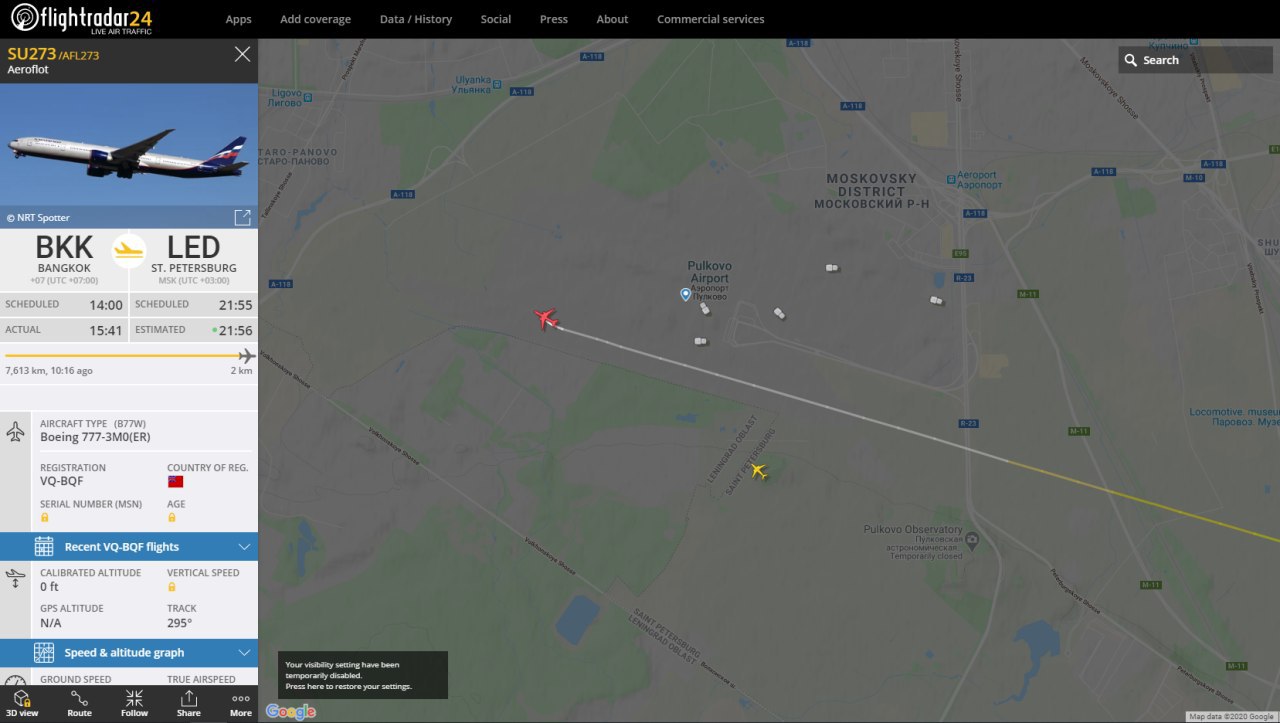
Task: Close the SU273 flight panel
Action: coord(242,54)
